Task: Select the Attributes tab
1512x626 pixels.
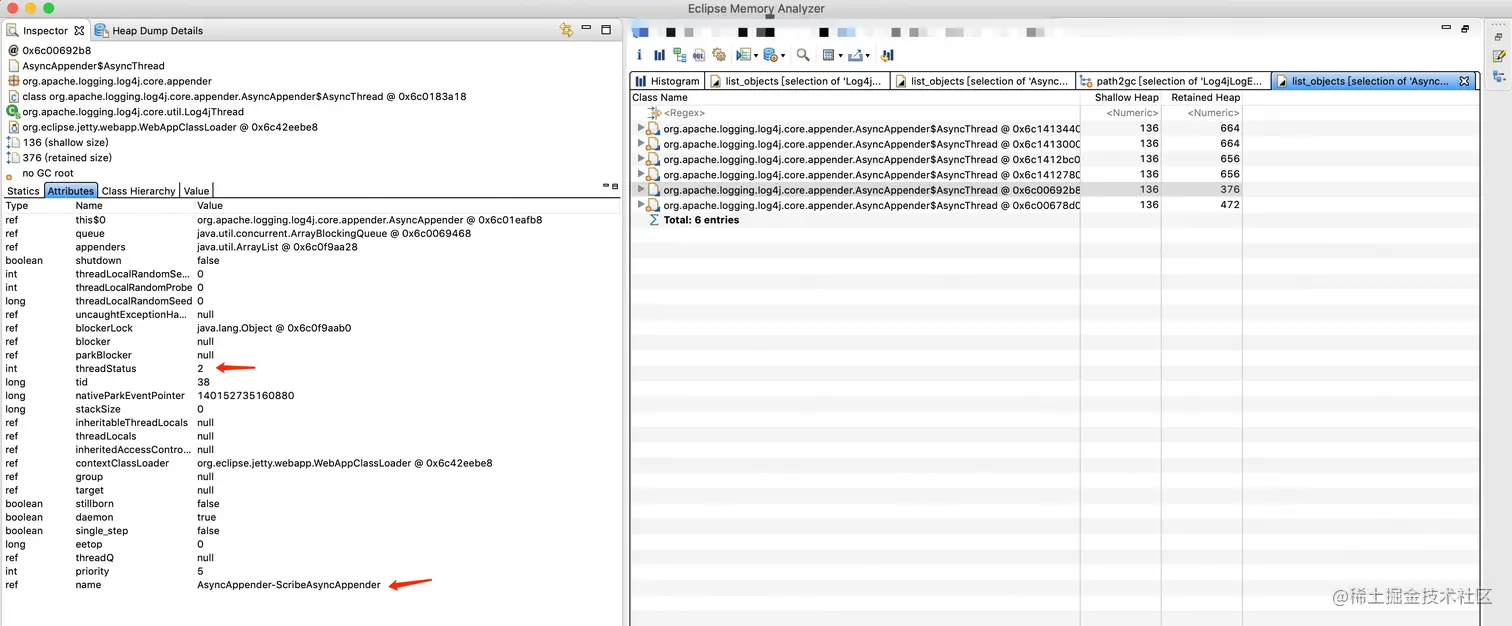Action: [x=71, y=191]
